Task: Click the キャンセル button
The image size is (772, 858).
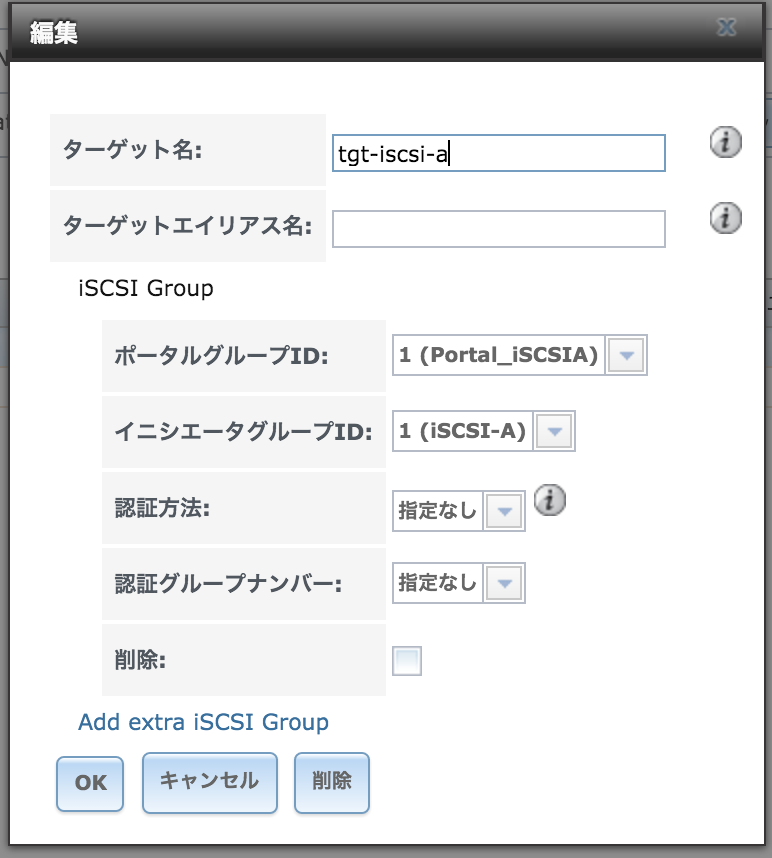Action: point(210,782)
